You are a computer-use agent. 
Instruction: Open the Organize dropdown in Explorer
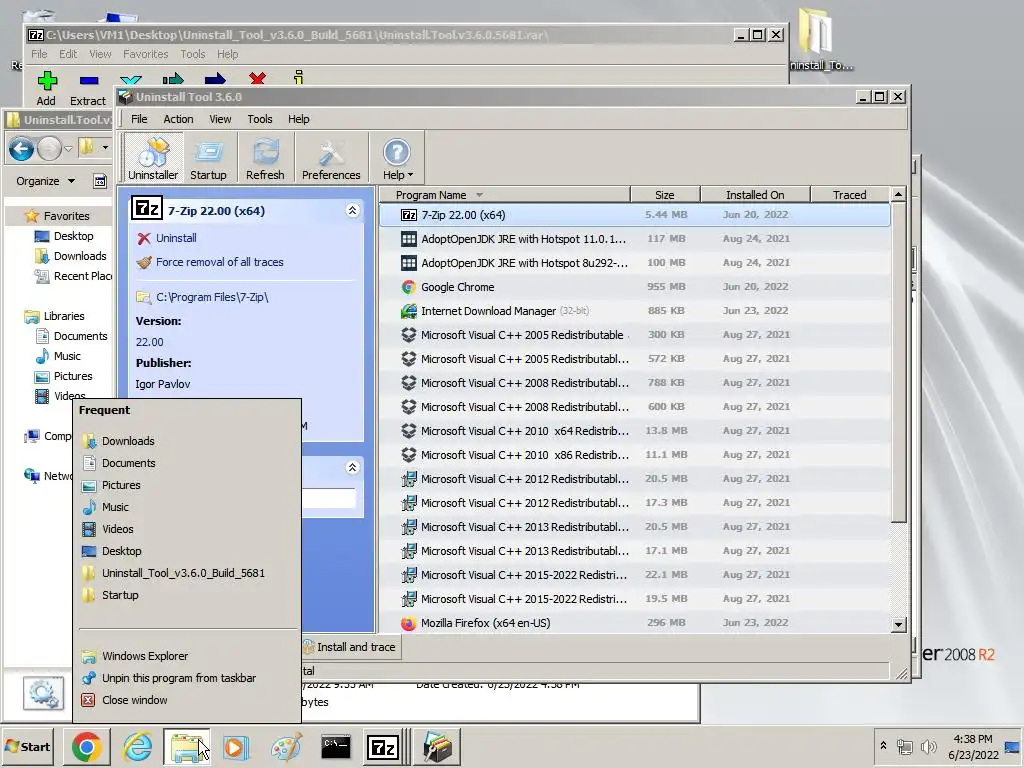click(x=45, y=181)
